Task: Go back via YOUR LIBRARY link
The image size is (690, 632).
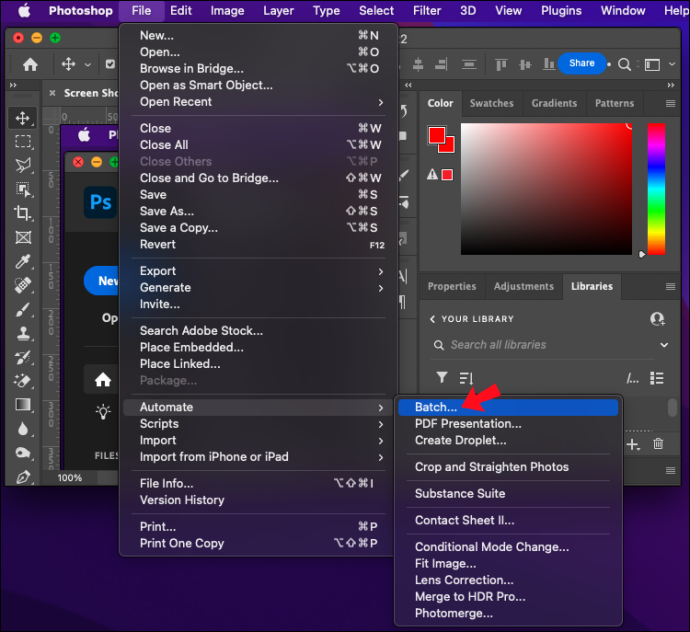Action: click(x=472, y=319)
